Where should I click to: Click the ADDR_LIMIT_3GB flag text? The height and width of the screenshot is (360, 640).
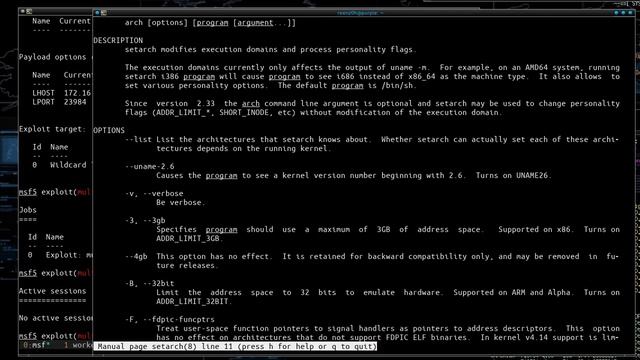(187, 238)
